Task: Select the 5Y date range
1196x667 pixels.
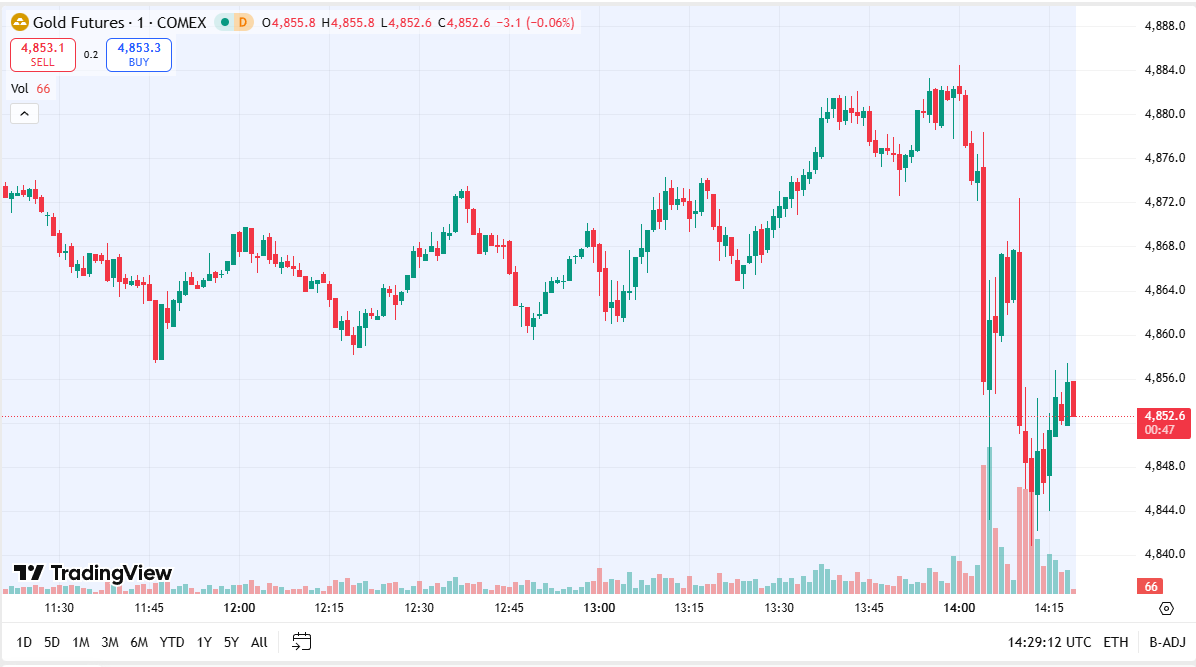Action: click(231, 642)
